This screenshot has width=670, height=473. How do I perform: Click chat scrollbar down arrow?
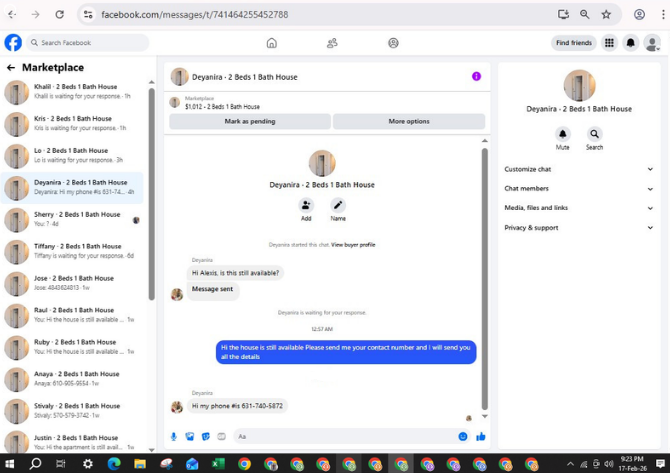click(485, 416)
